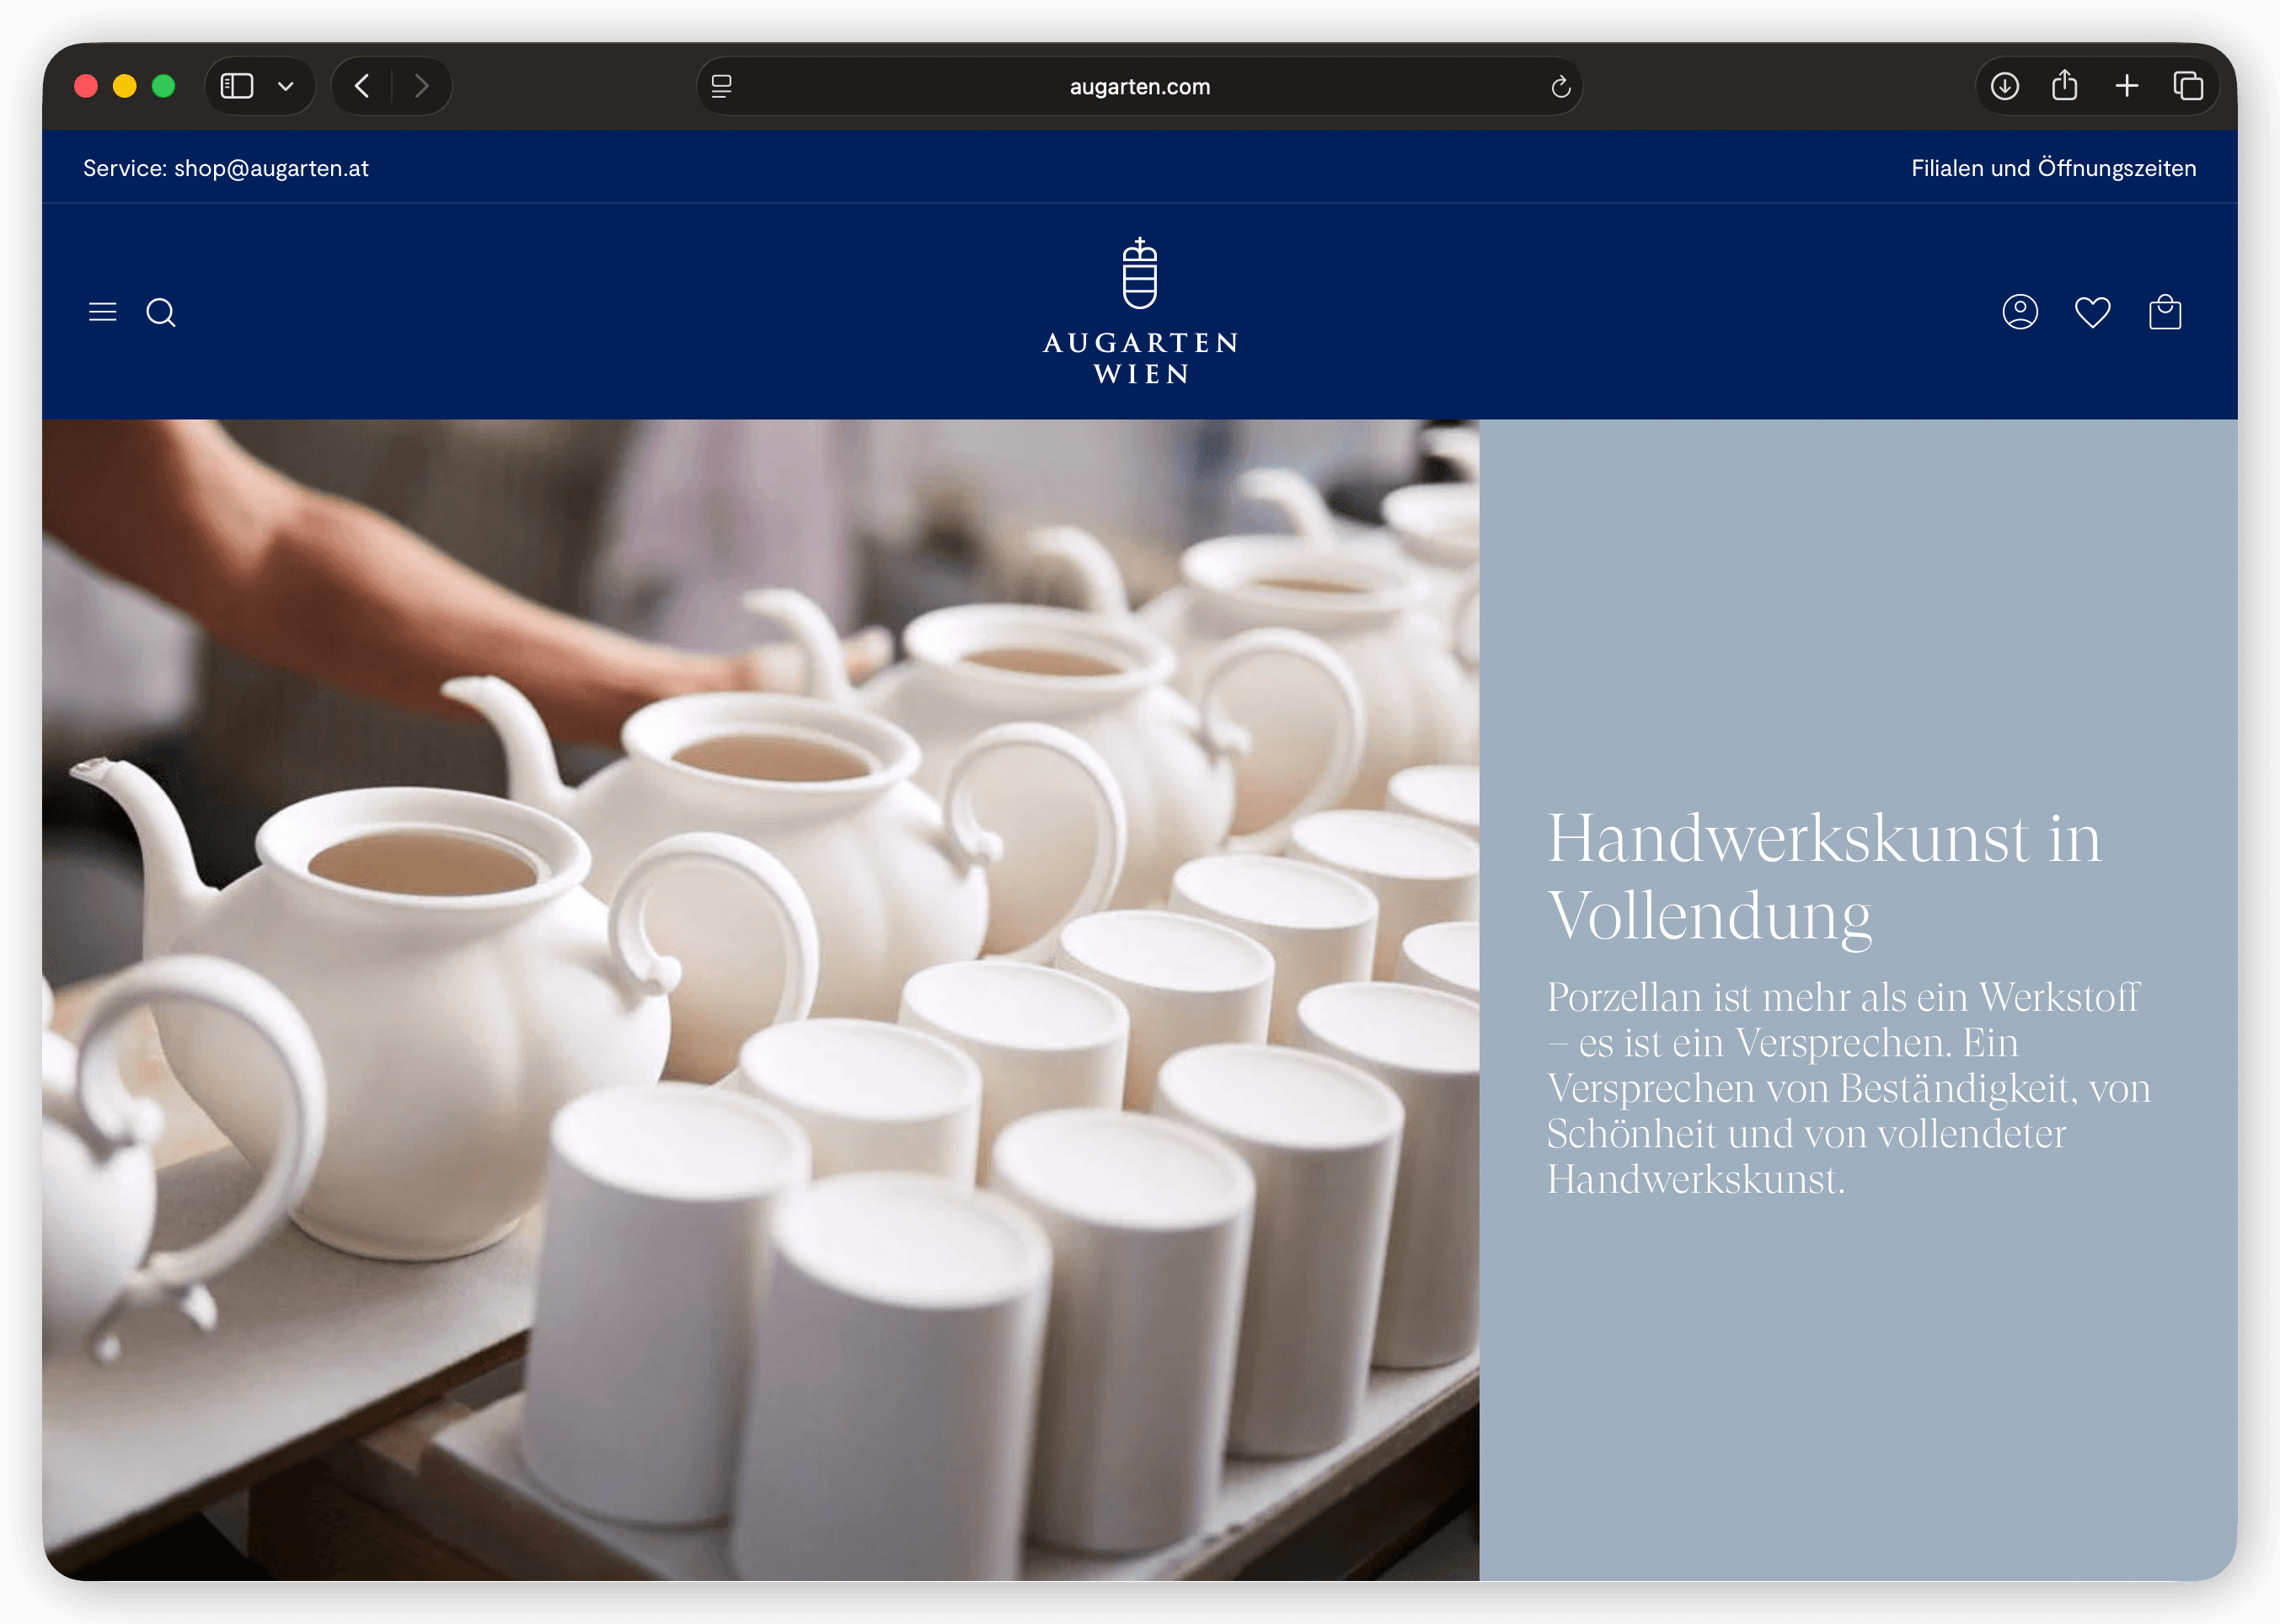Show Safari downloads
2280x1624 pixels.
2004,86
